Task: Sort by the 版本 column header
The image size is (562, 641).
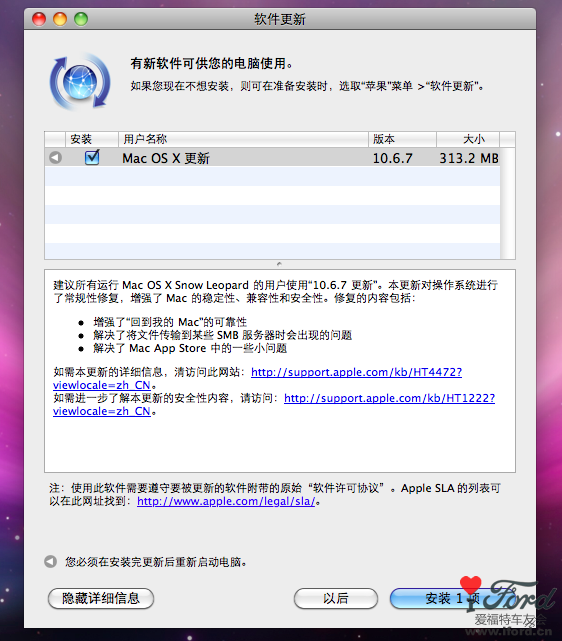Action: 402,139
